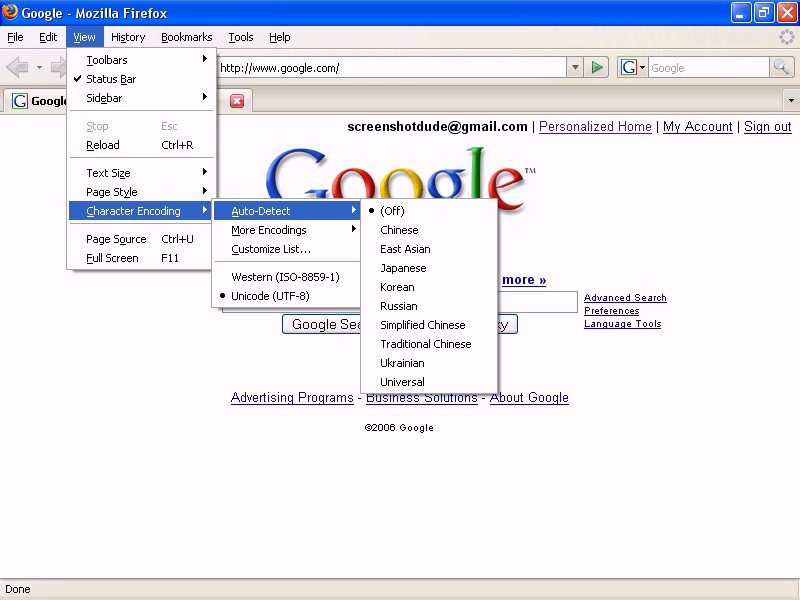Click the Advanced Search link
Screen dimensions: 800x600
[x=625, y=298]
